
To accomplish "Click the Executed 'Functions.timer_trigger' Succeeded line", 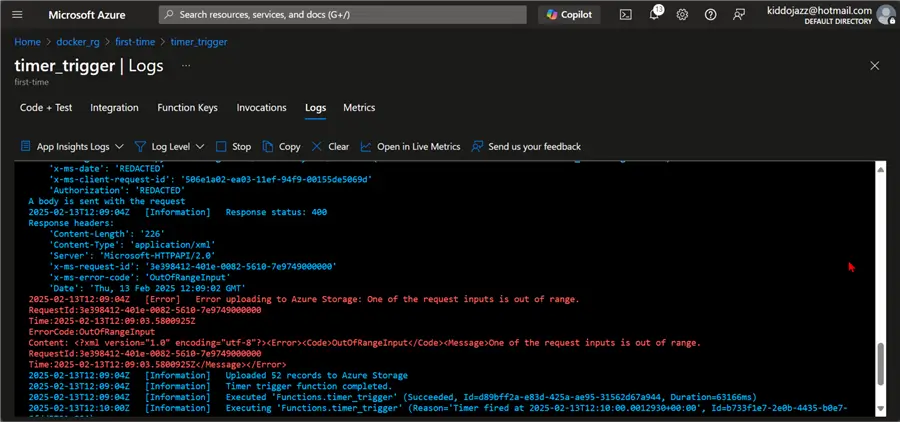I will [393, 397].
